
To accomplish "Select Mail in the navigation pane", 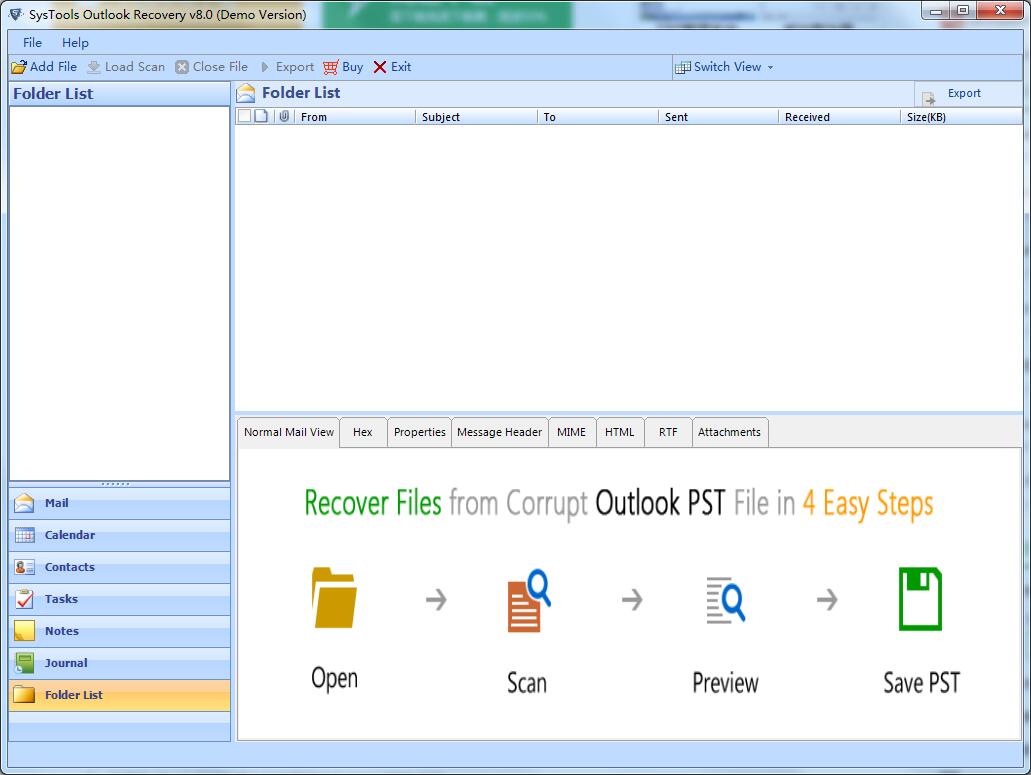I will pos(120,504).
